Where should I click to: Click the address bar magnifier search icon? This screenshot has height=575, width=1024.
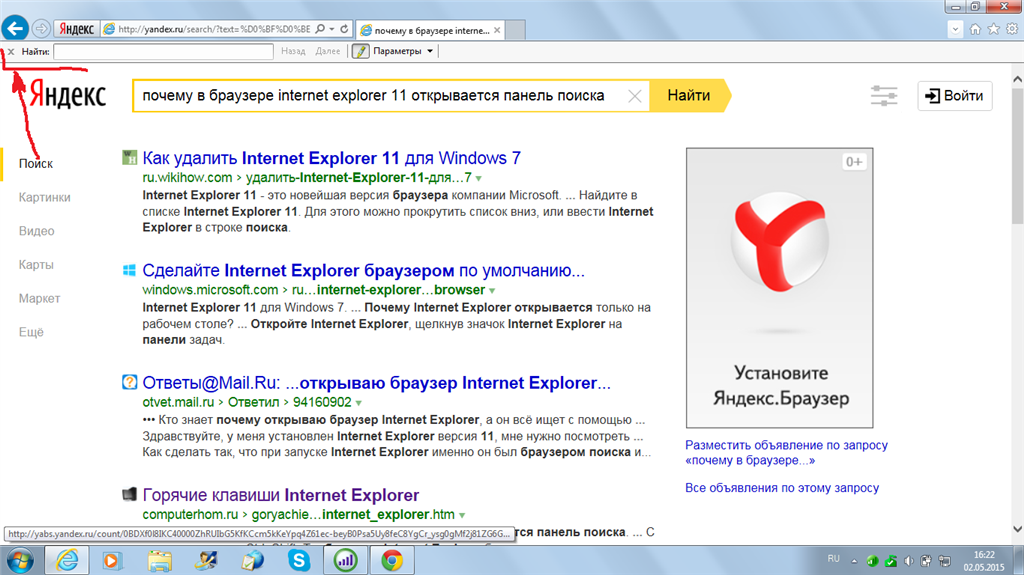point(321,29)
